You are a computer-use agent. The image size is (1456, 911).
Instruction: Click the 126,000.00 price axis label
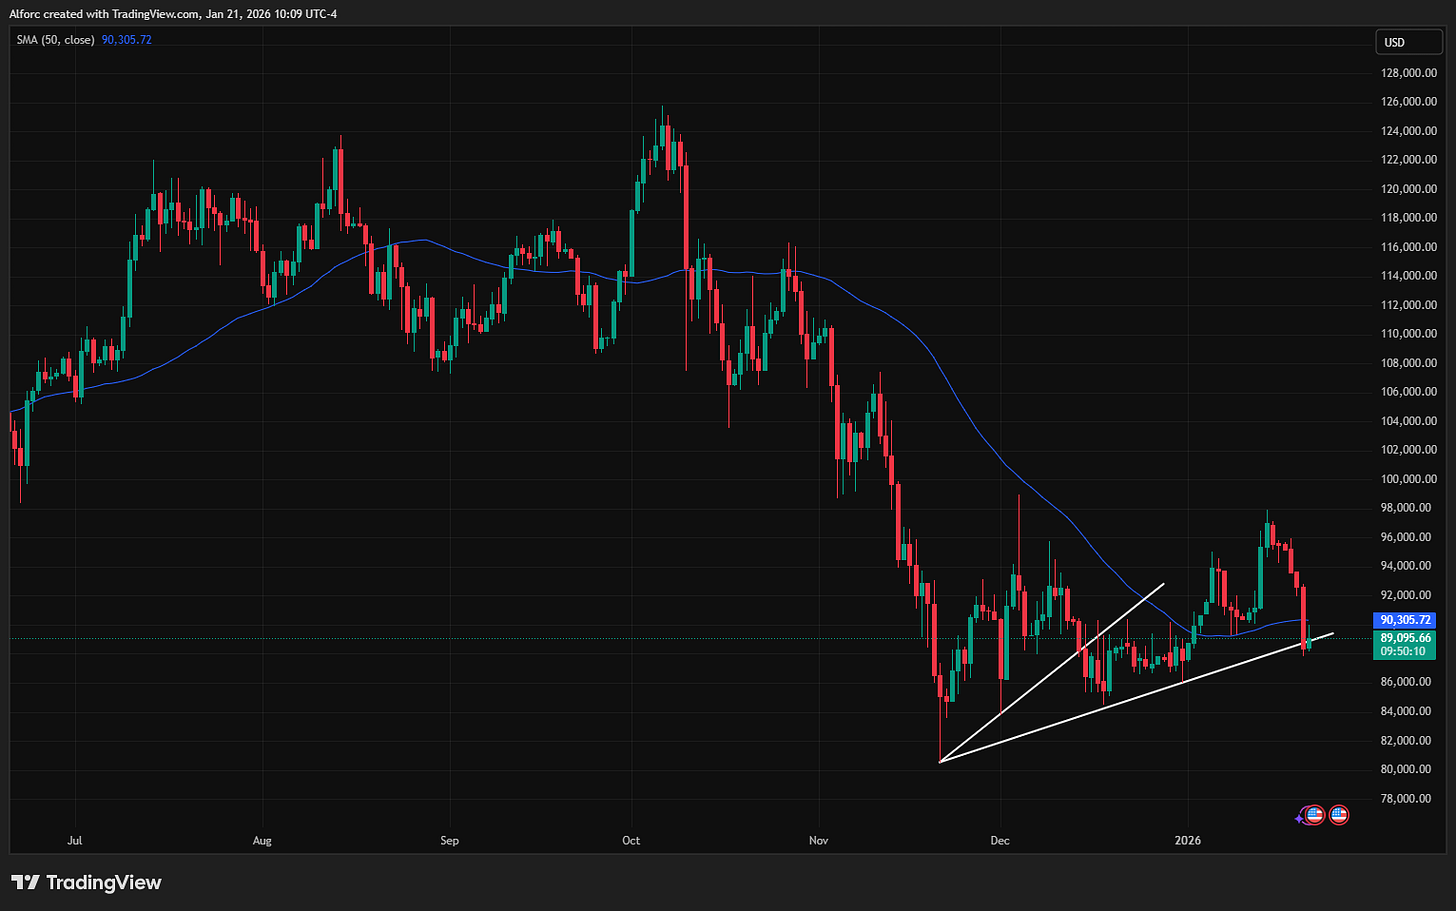point(1409,102)
